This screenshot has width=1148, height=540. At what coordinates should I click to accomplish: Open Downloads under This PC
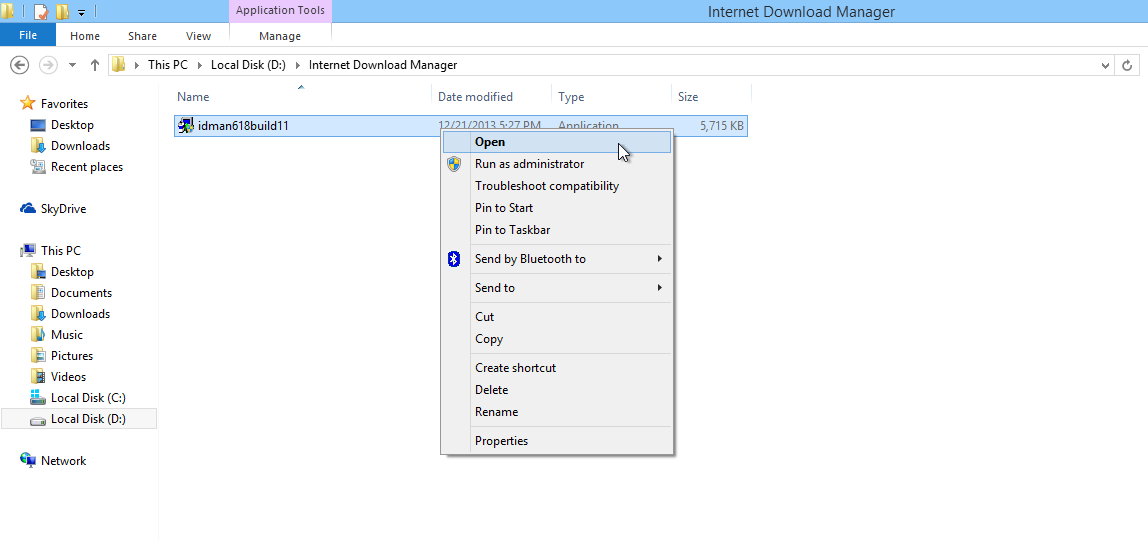coord(81,314)
